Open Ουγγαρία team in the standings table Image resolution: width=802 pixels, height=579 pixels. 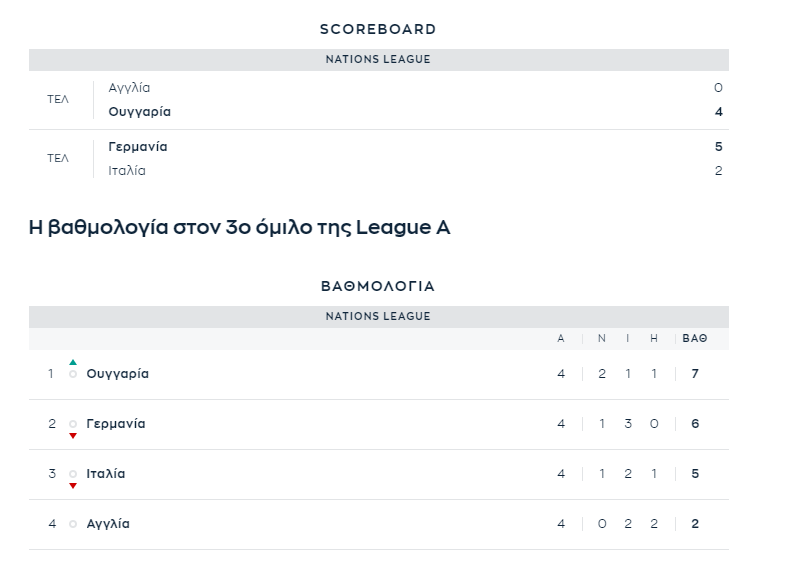click(x=118, y=374)
